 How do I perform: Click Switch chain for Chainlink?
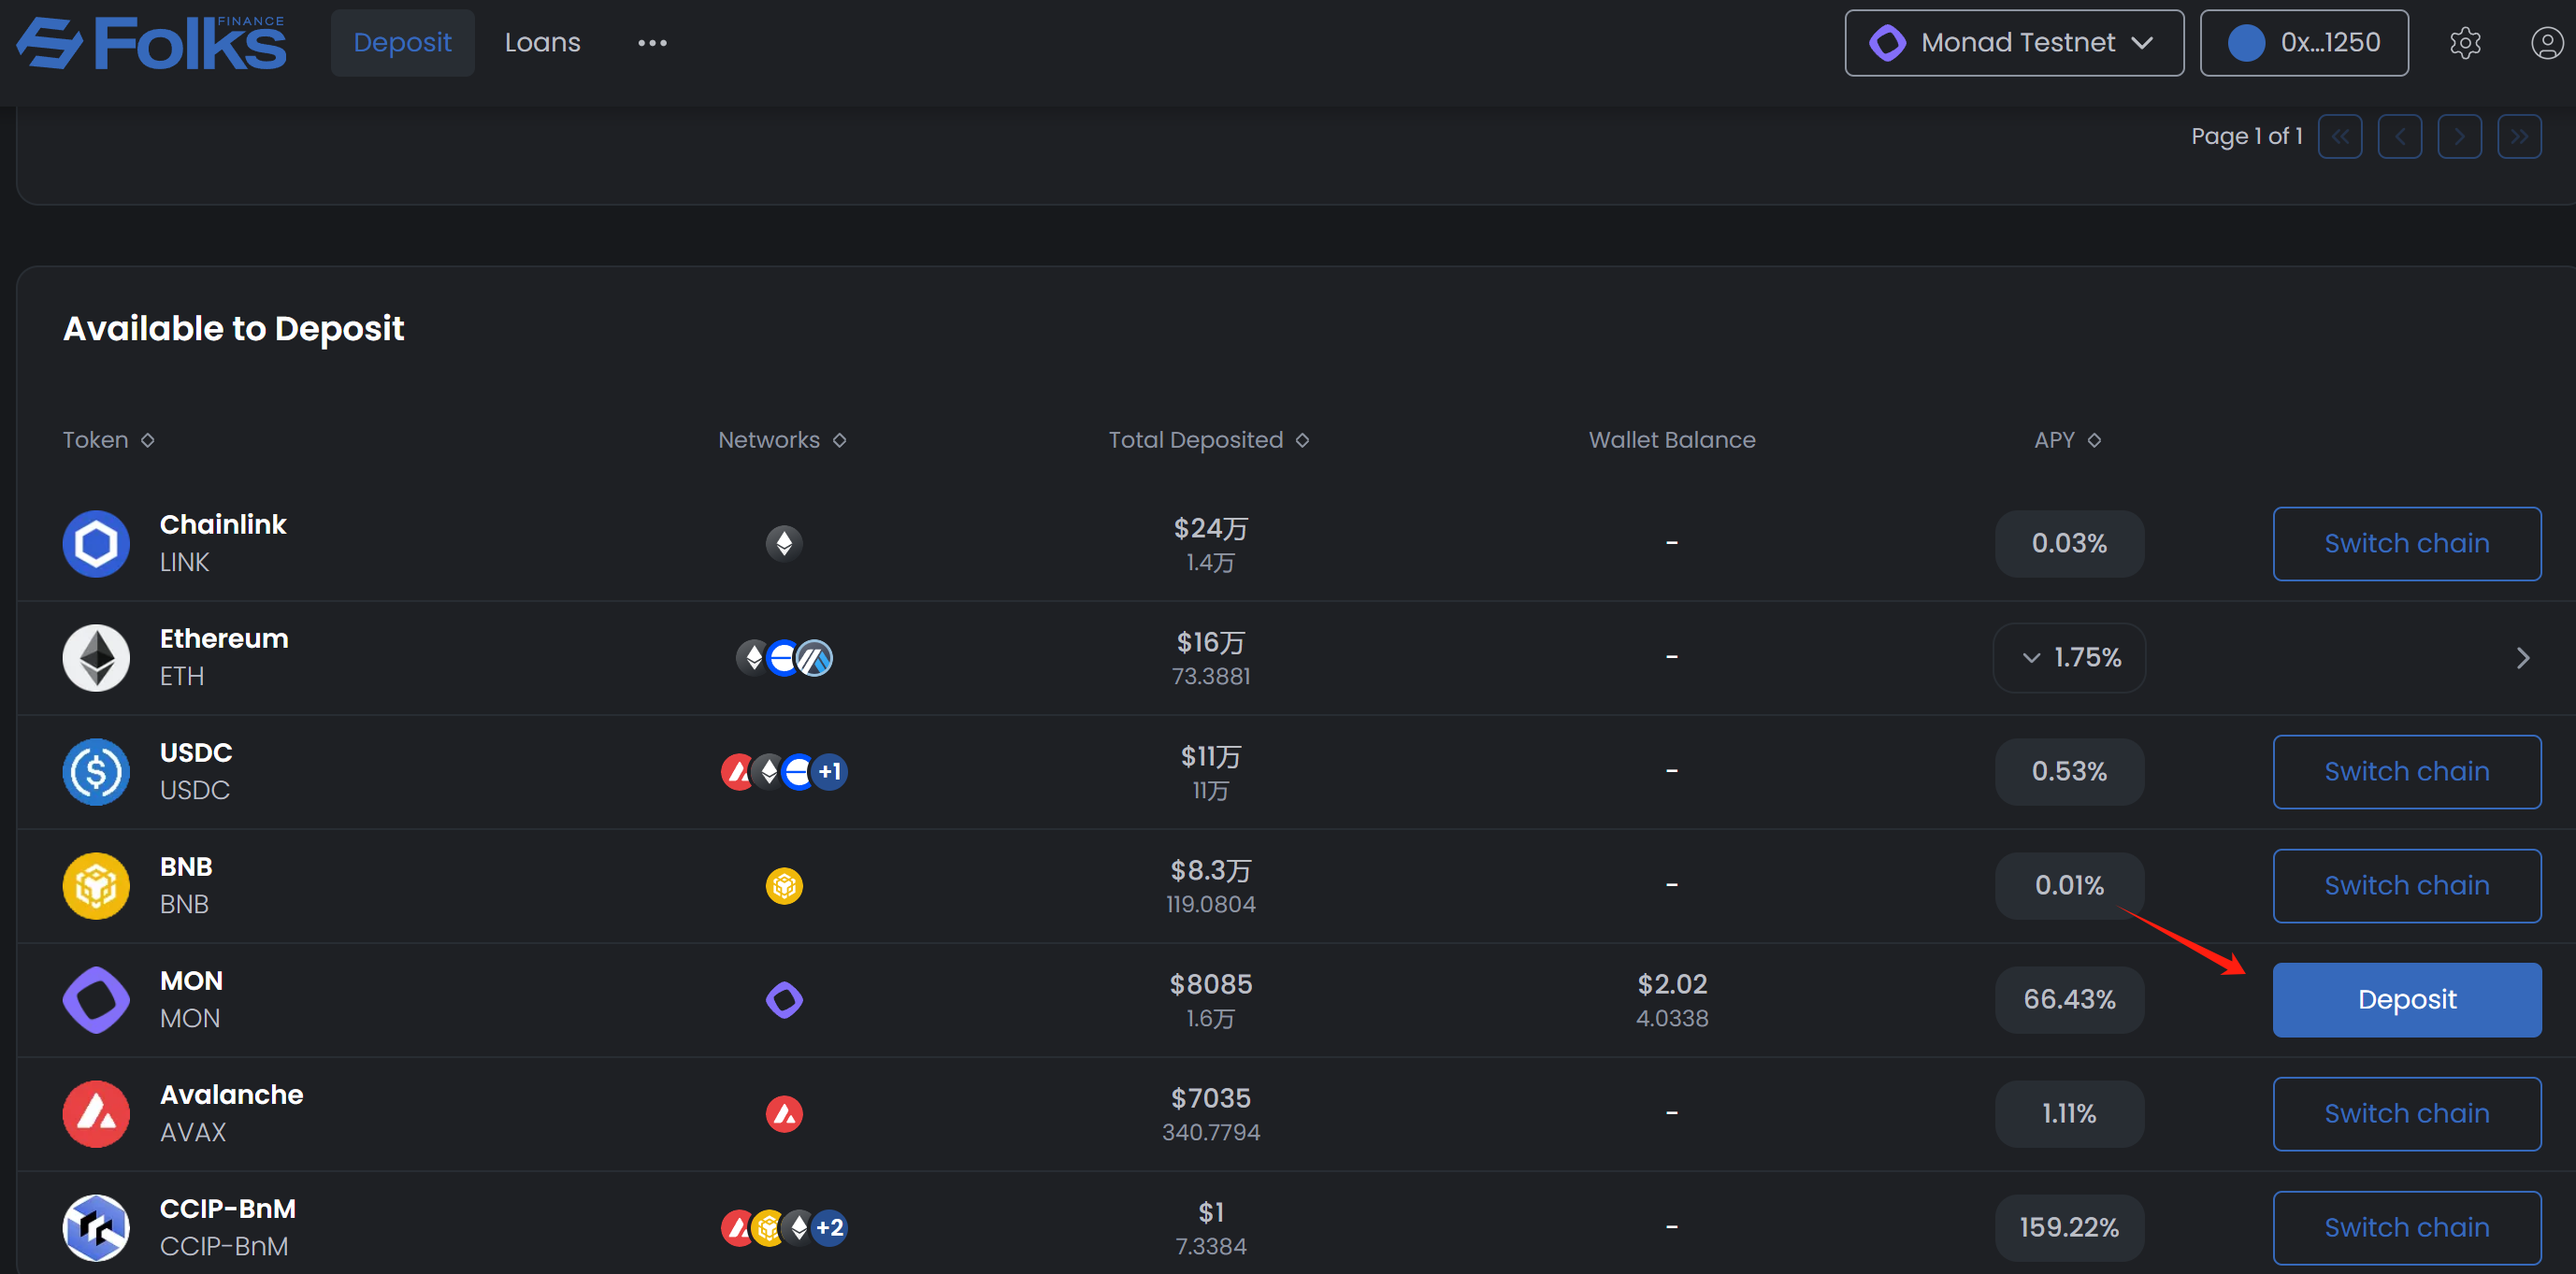coord(2406,543)
